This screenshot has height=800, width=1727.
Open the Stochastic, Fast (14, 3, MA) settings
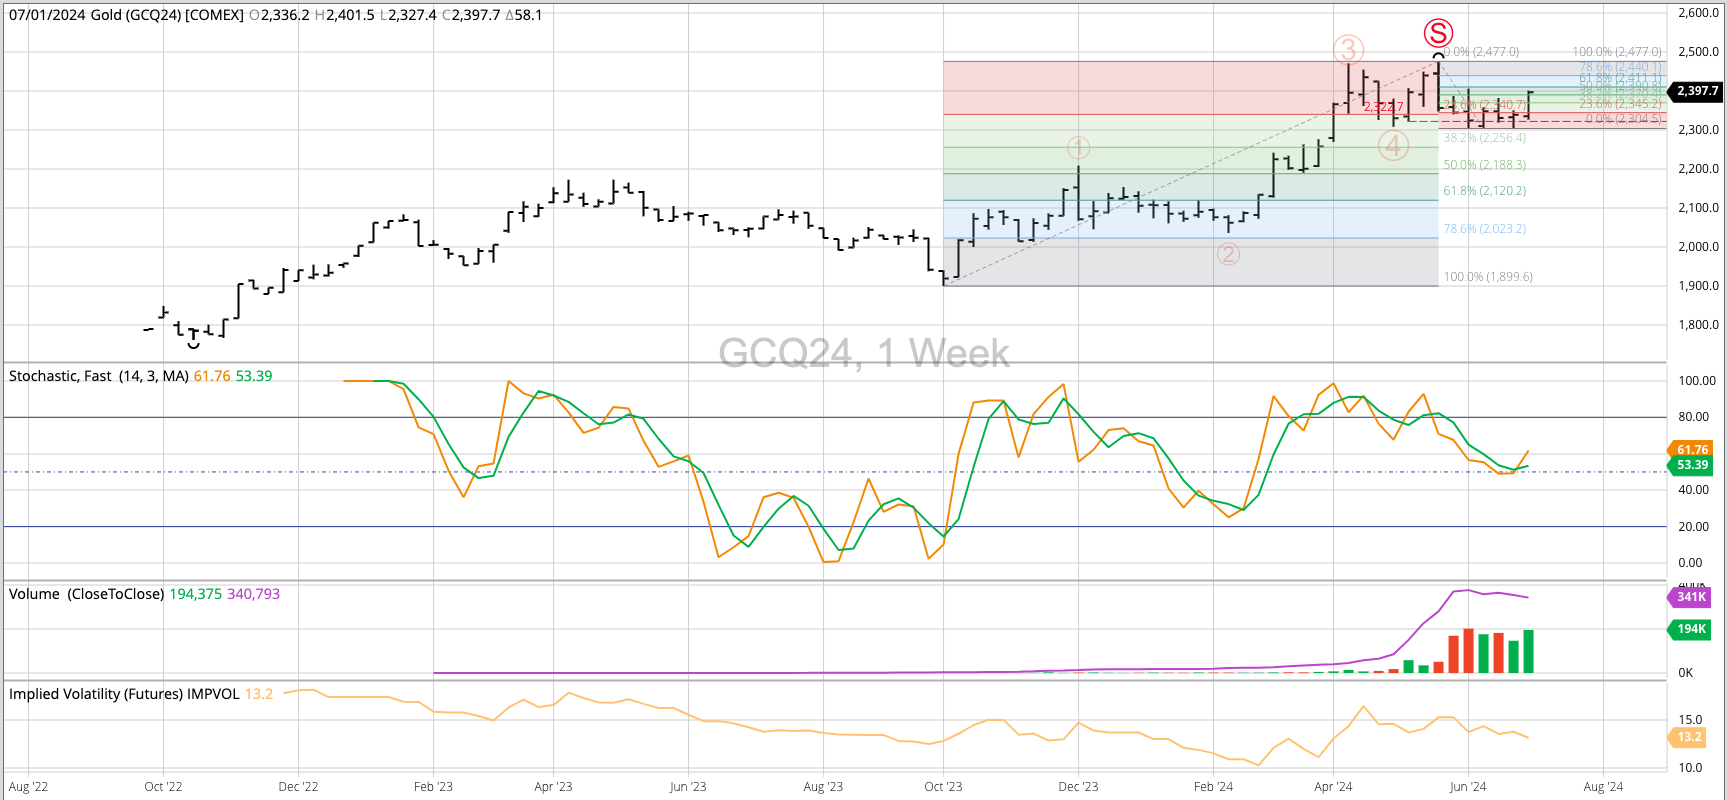99,376
